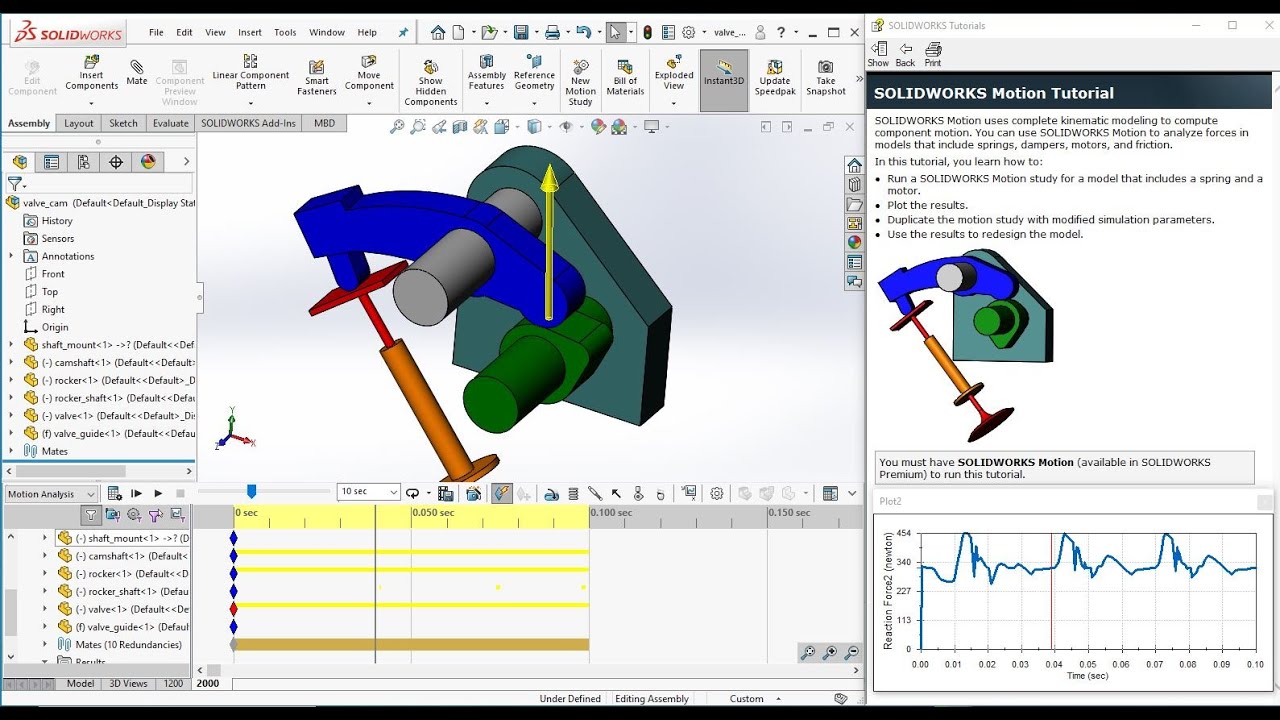The width and height of the screenshot is (1280, 720).
Task: Switch to the SOLIDWORKS Add-Ins tab
Action: point(248,124)
